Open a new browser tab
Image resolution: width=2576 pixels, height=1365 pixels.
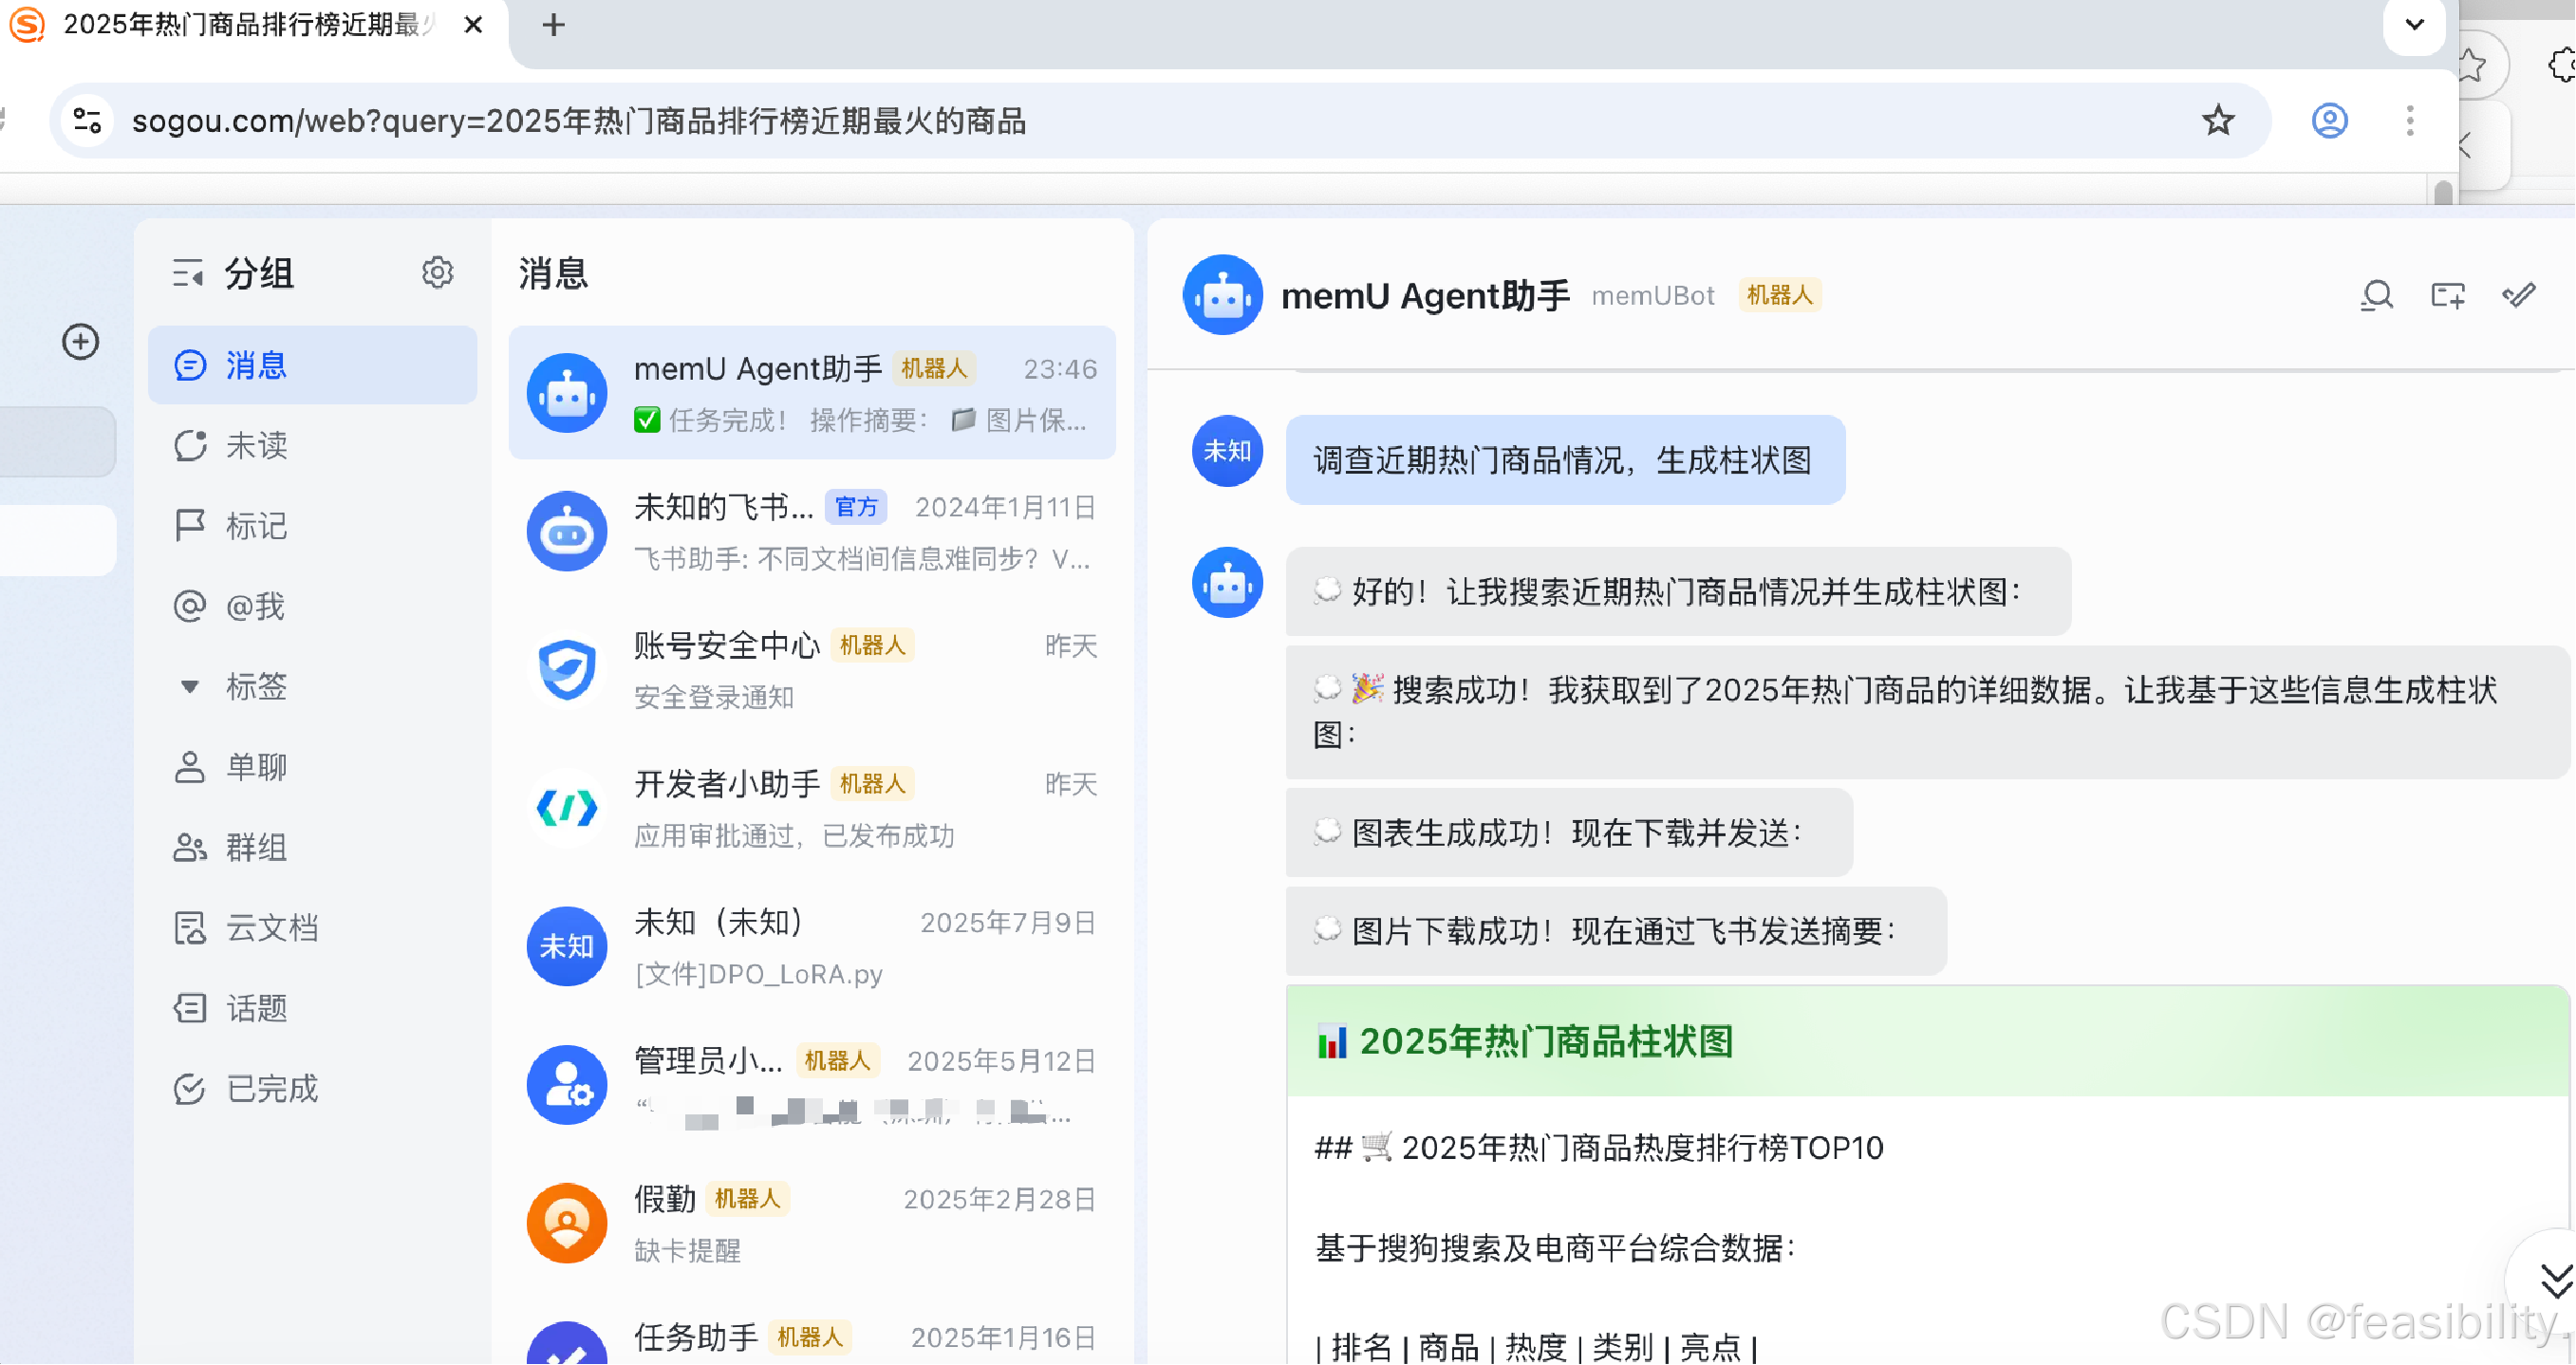click(553, 25)
